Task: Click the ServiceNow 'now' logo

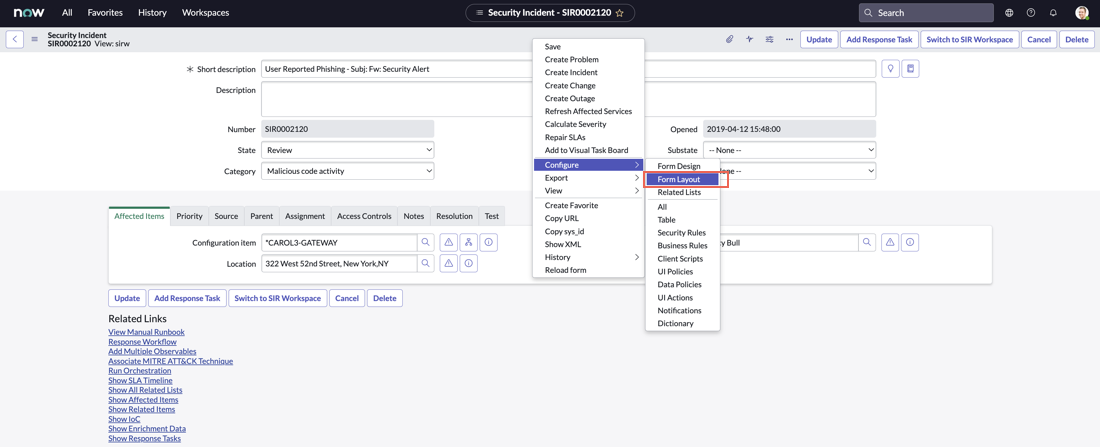Action: 30,13
